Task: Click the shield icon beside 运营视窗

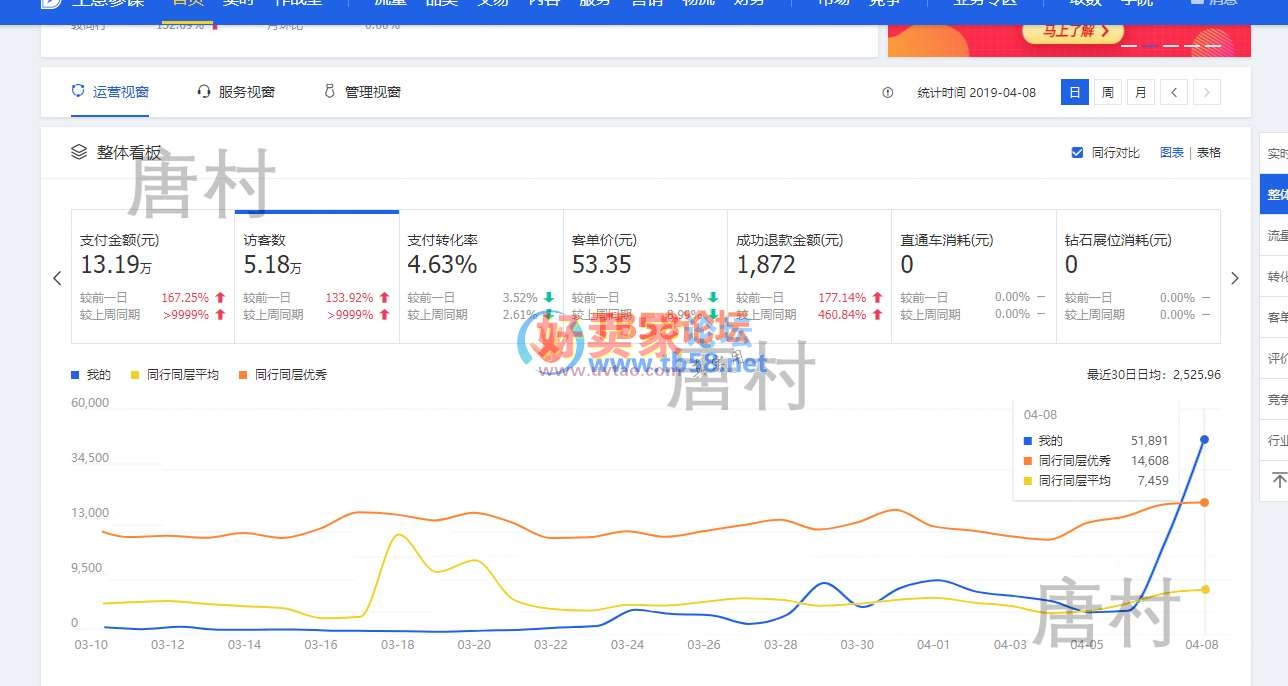Action: point(78,92)
